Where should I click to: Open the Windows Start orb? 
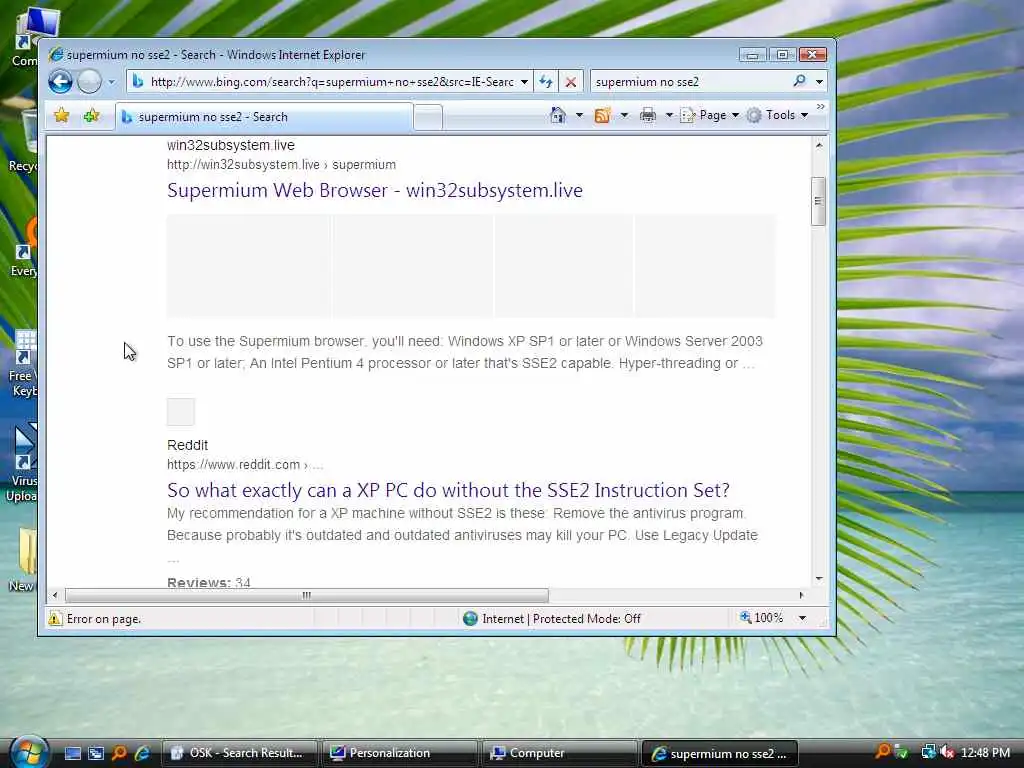pos(29,751)
